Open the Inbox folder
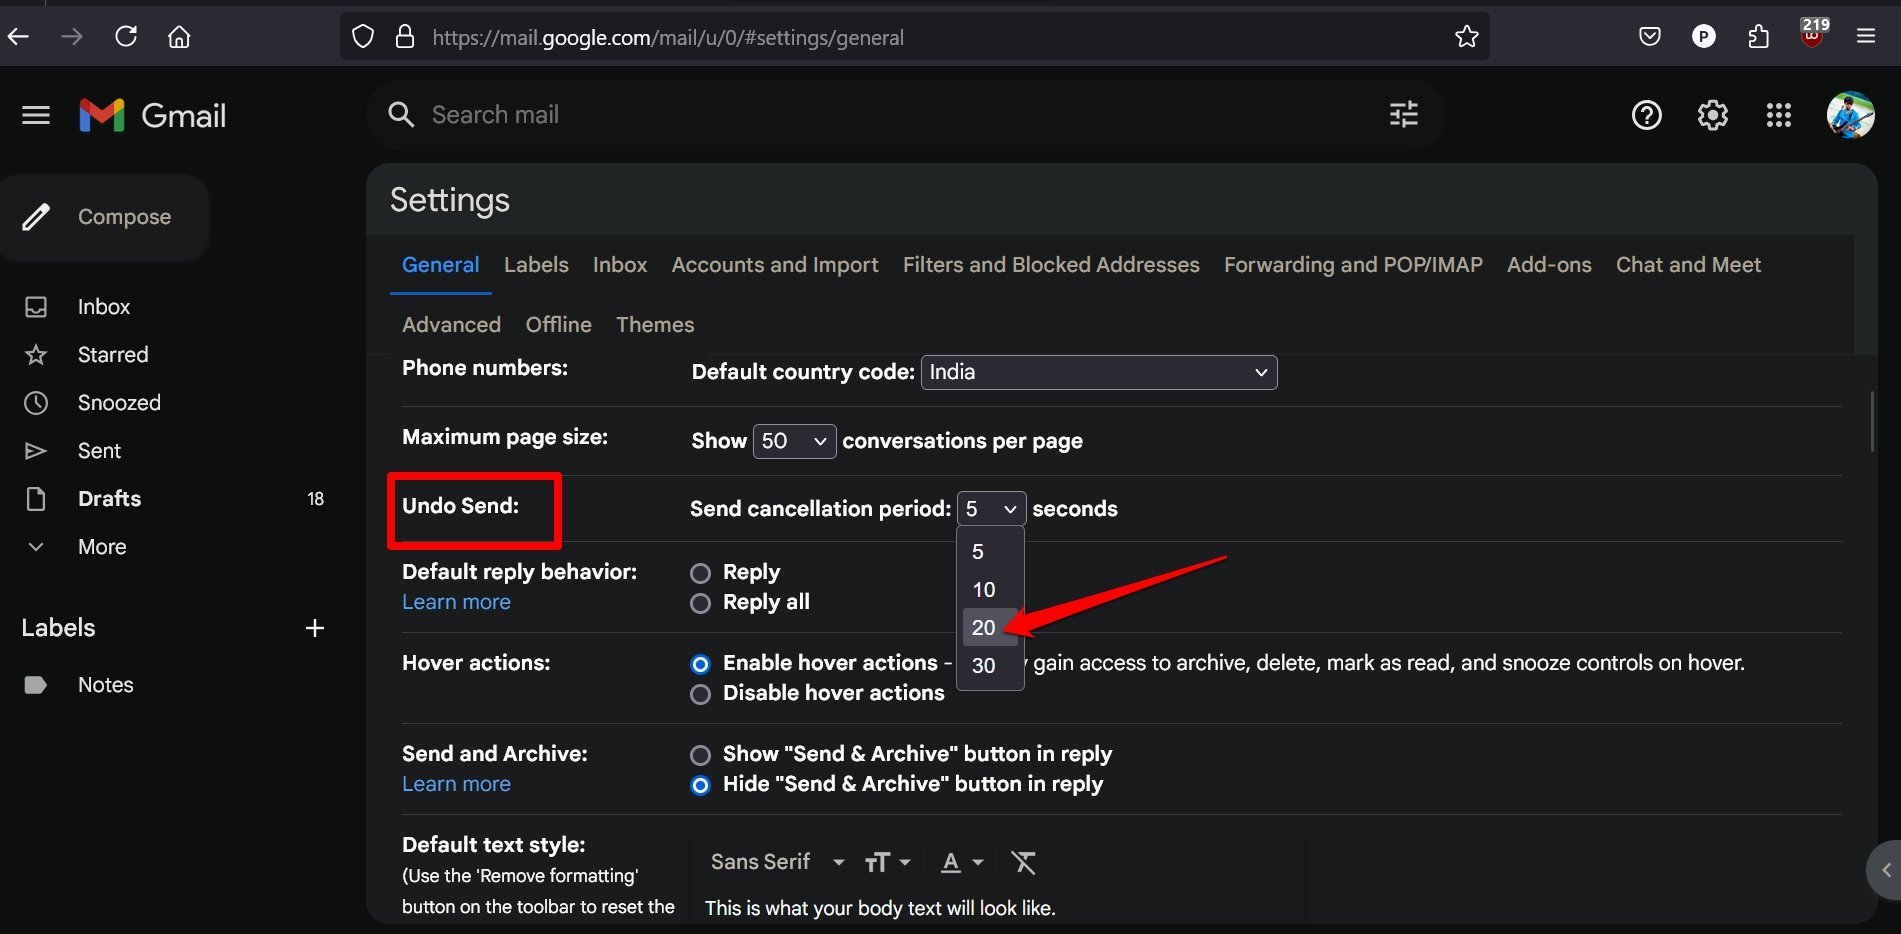The image size is (1901, 934). coord(104,307)
